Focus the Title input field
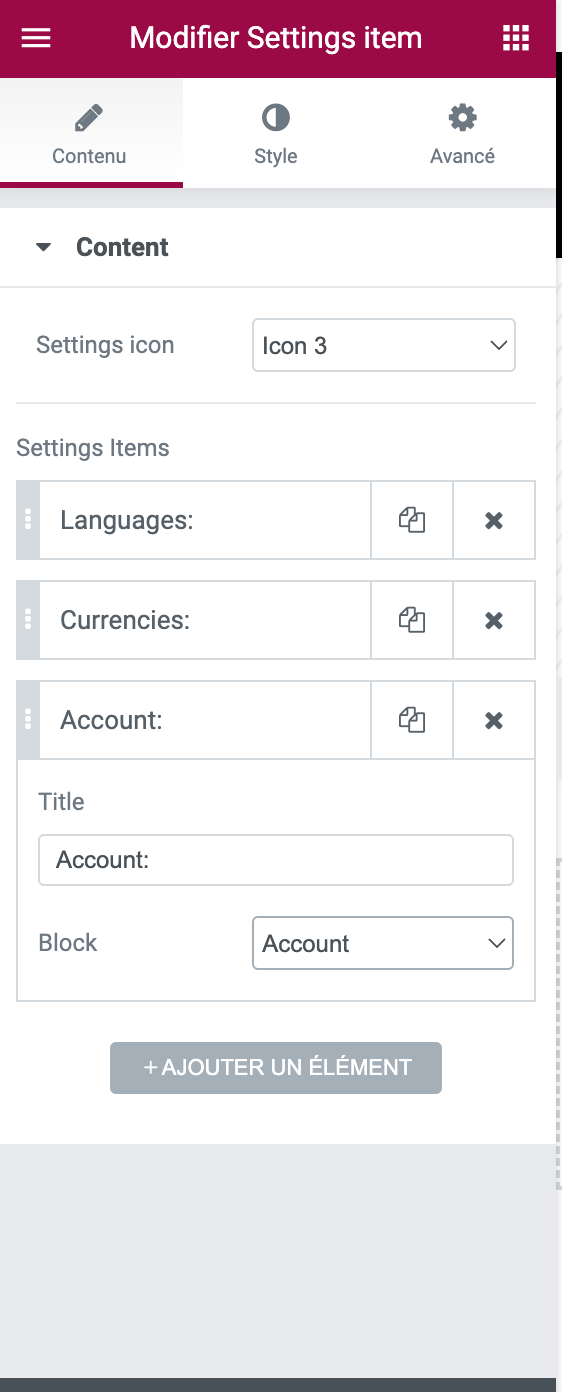The height and width of the screenshot is (1392, 562). 276,860
